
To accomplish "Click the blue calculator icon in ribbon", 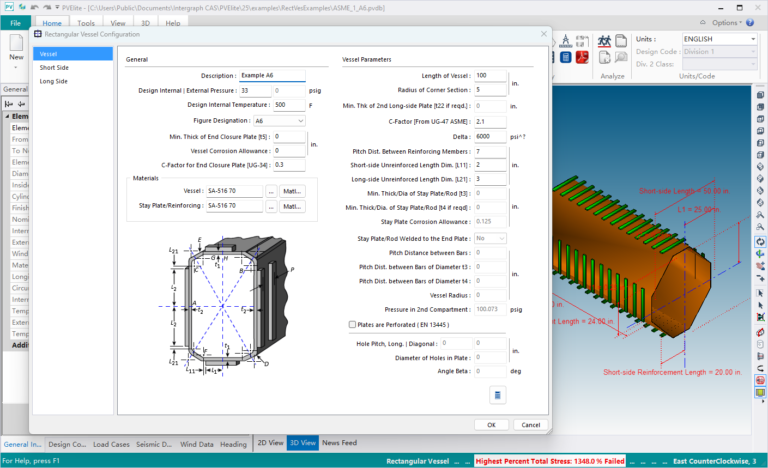I will (x=566, y=57).
